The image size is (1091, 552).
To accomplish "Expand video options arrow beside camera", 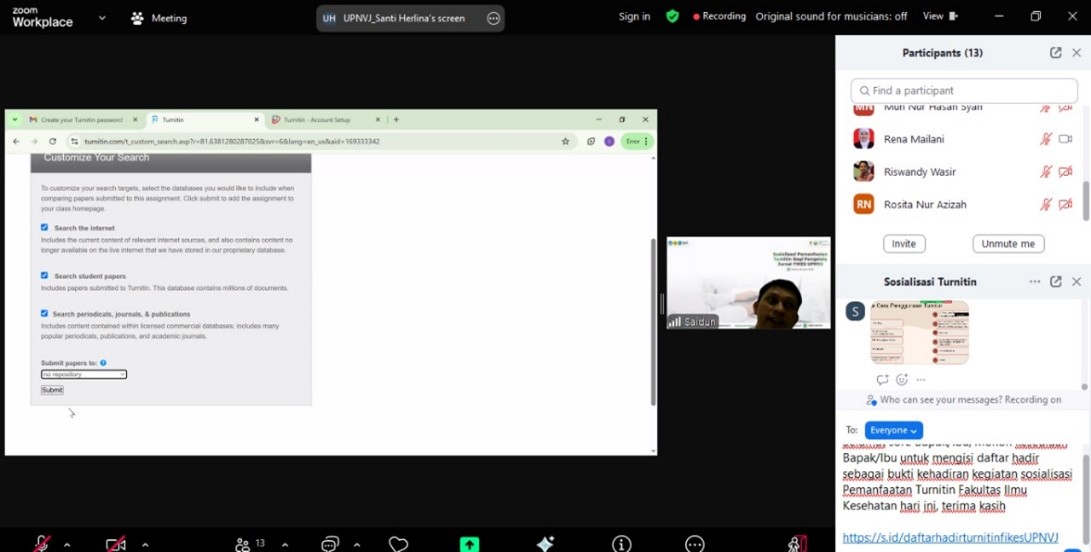I will coord(145,544).
